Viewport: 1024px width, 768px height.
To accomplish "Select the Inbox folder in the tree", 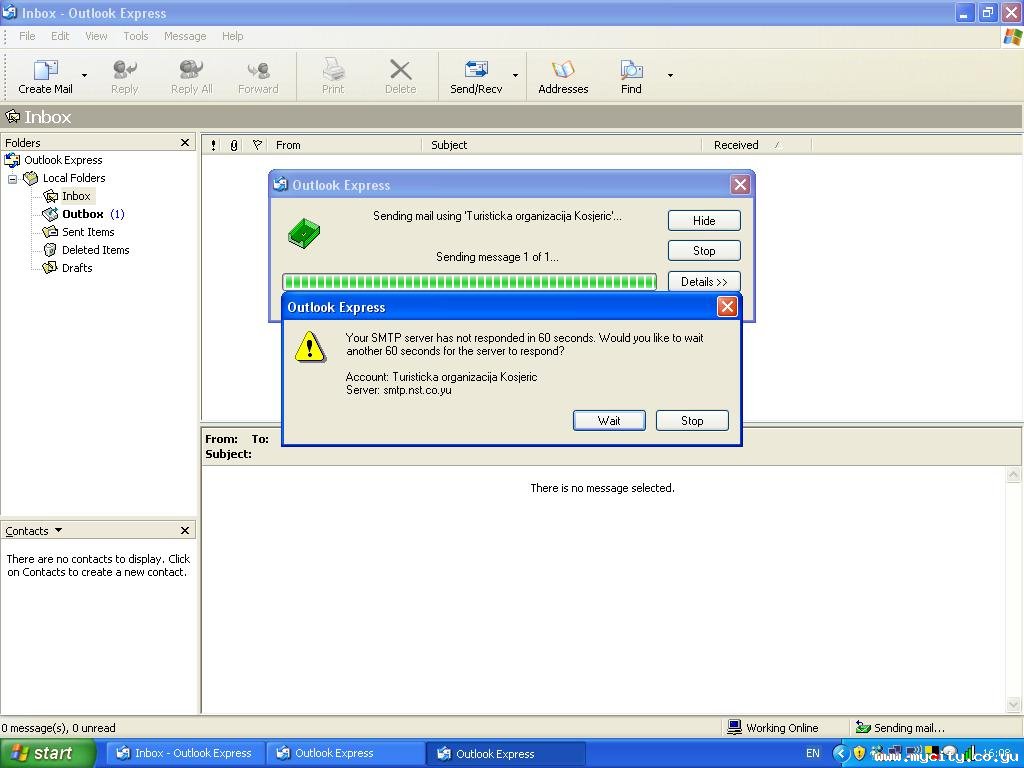I will coord(76,196).
